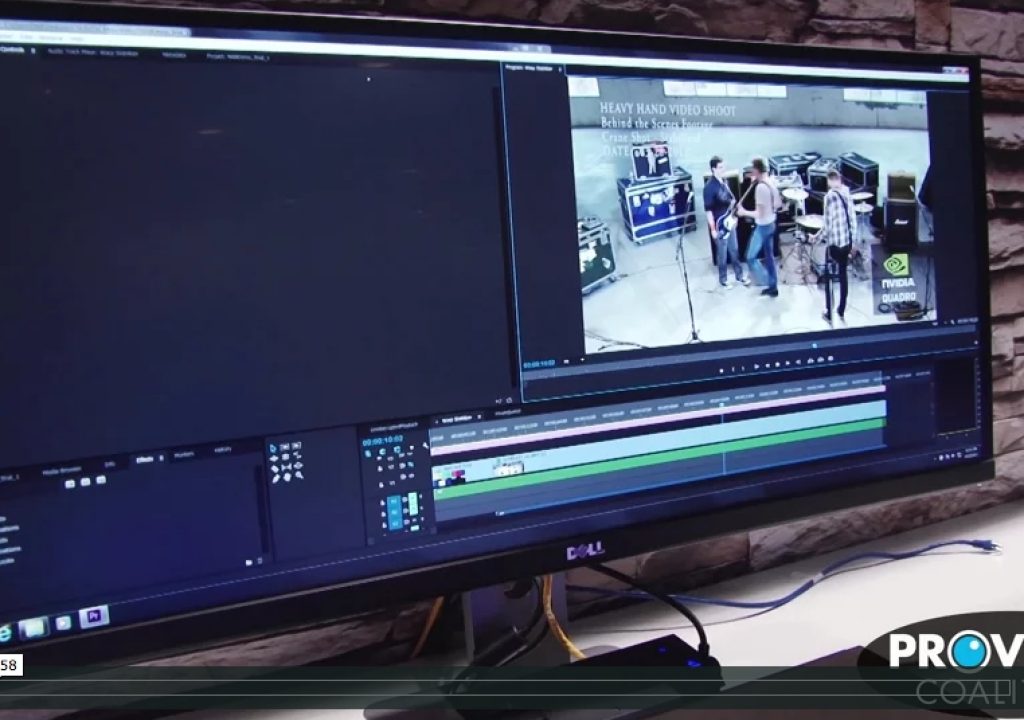Image resolution: width=1024 pixels, height=720 pixels.
Task: Click timeline horizontal zoom scrollbar handle
Action: 502,515
